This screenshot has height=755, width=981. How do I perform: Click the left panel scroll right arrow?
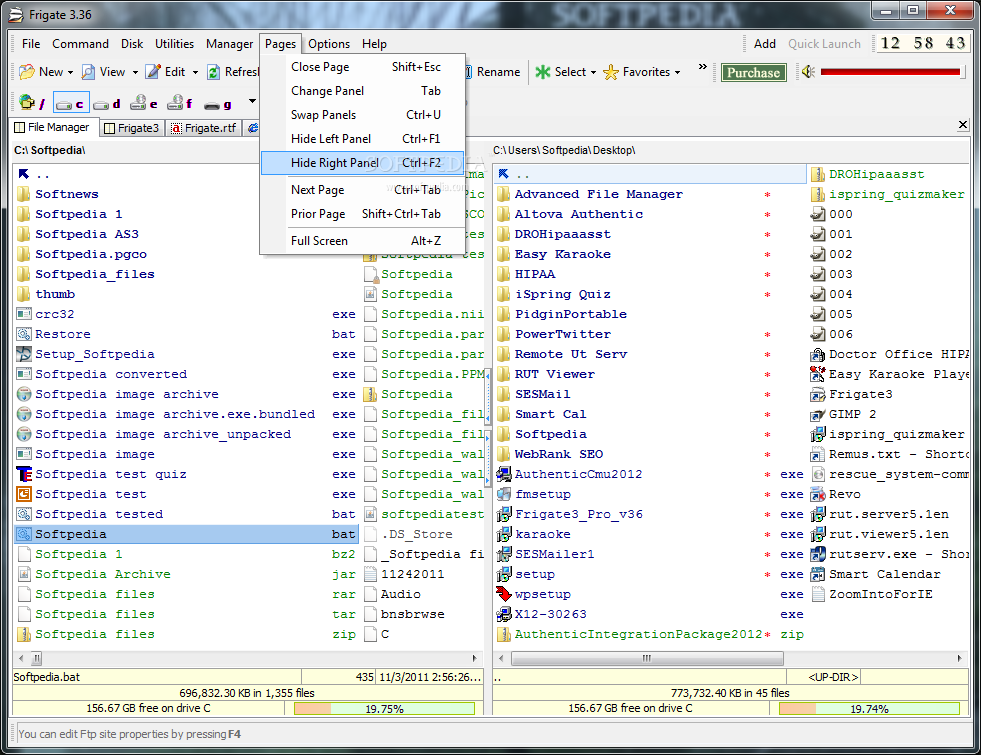click(x=475, y=658)
